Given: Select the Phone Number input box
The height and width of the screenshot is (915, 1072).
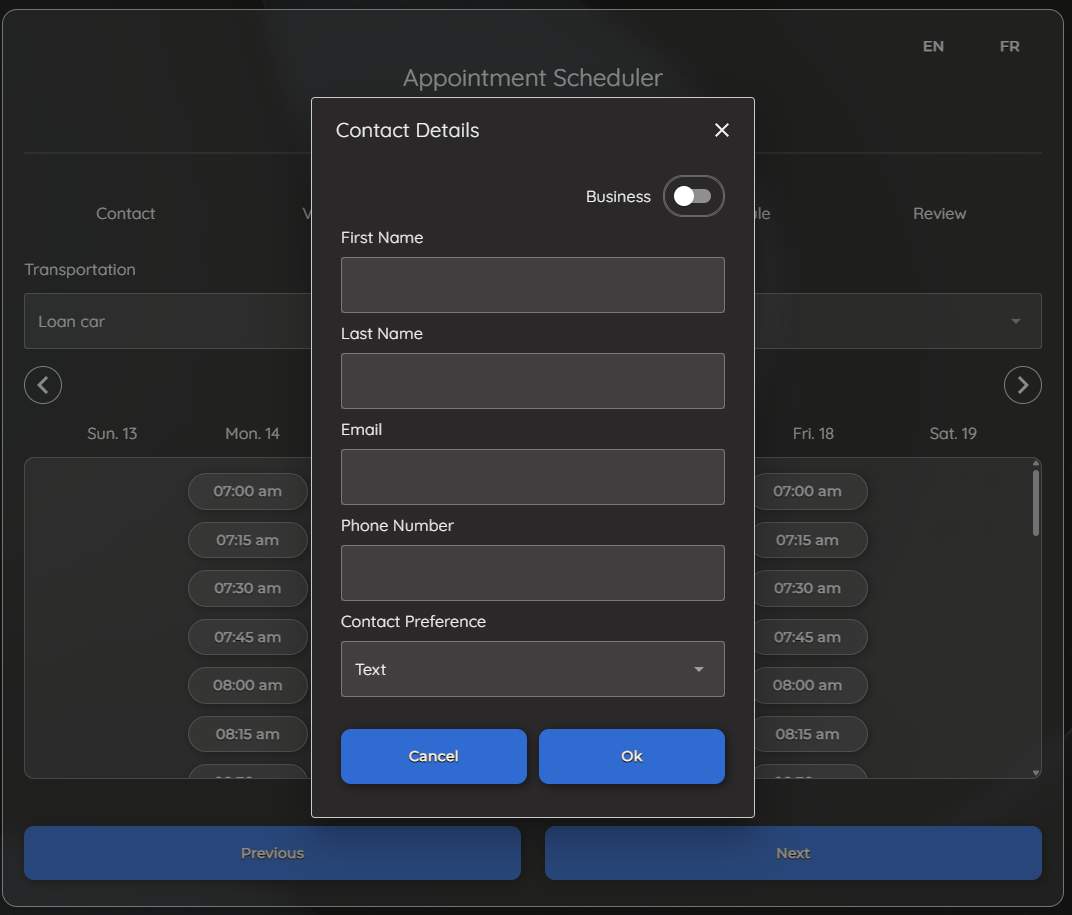Looking at the screenshot, I should pos(532,573).
